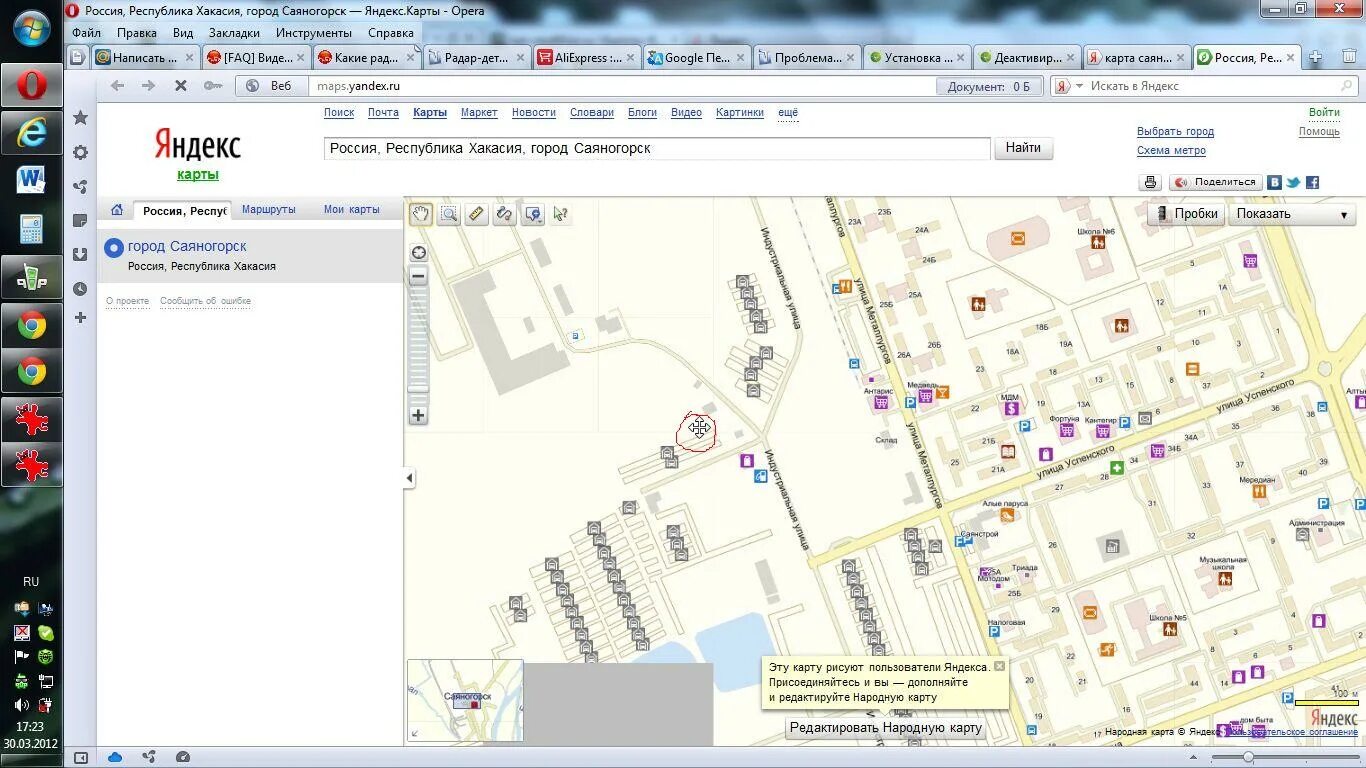Share map via Twitter icon
This screenshot has width=1366, height=768.
click(1293, 182)
